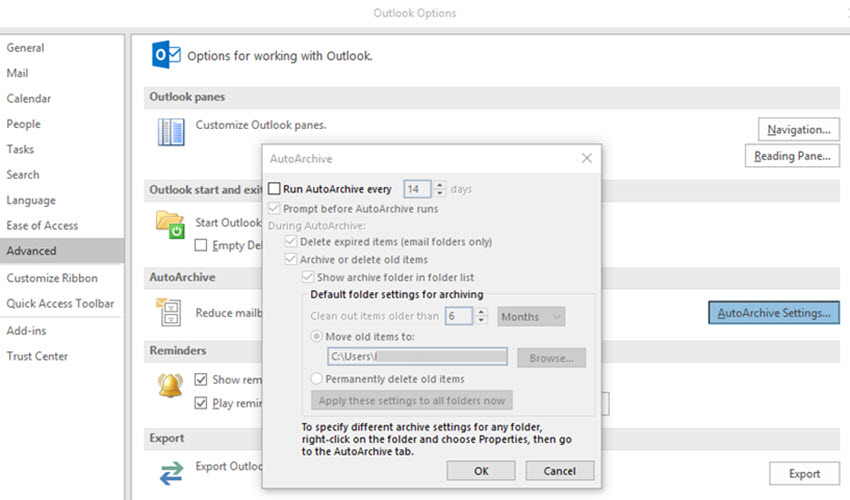Click the AutoArchive Settings... button
The height and width of the screenshot is (500, 850).
point(774,313)
